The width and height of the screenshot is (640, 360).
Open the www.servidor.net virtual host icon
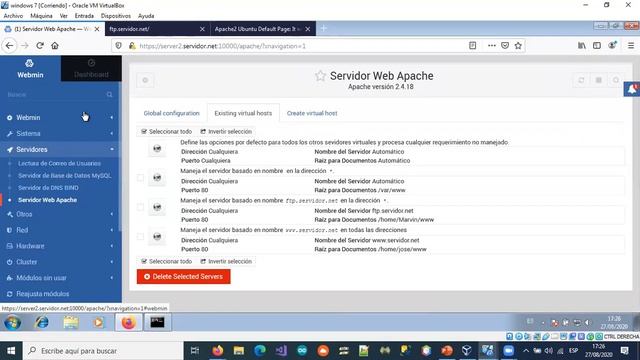coord(157,237)
